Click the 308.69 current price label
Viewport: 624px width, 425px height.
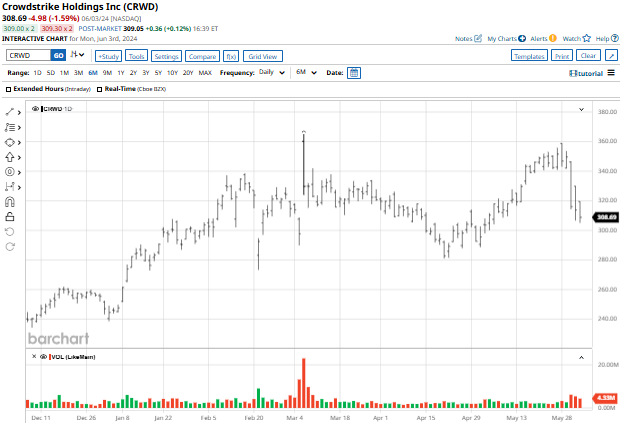pyautogui.click(x=606, y=217)
